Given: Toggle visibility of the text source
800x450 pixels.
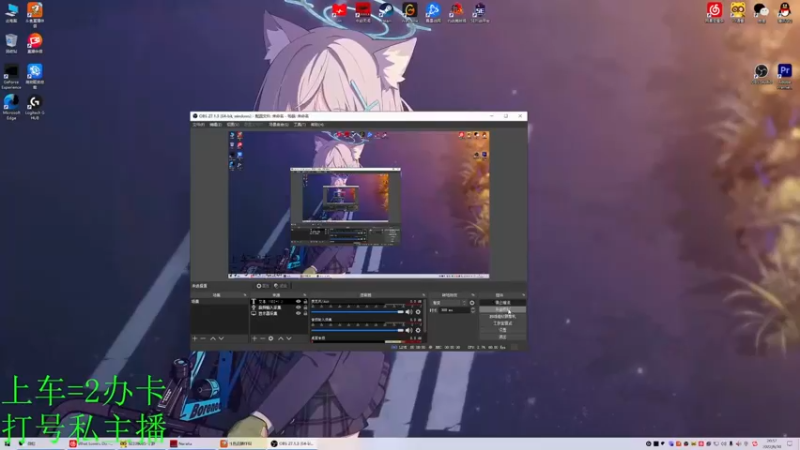Looking at the screenshot, I should tap(298, 302).
